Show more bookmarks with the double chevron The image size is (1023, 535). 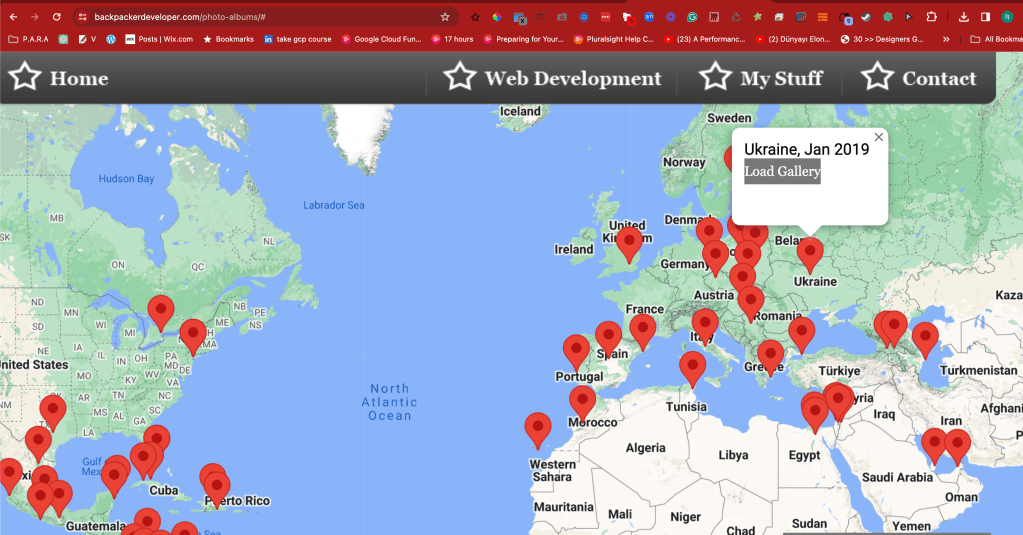click(946, 39)
